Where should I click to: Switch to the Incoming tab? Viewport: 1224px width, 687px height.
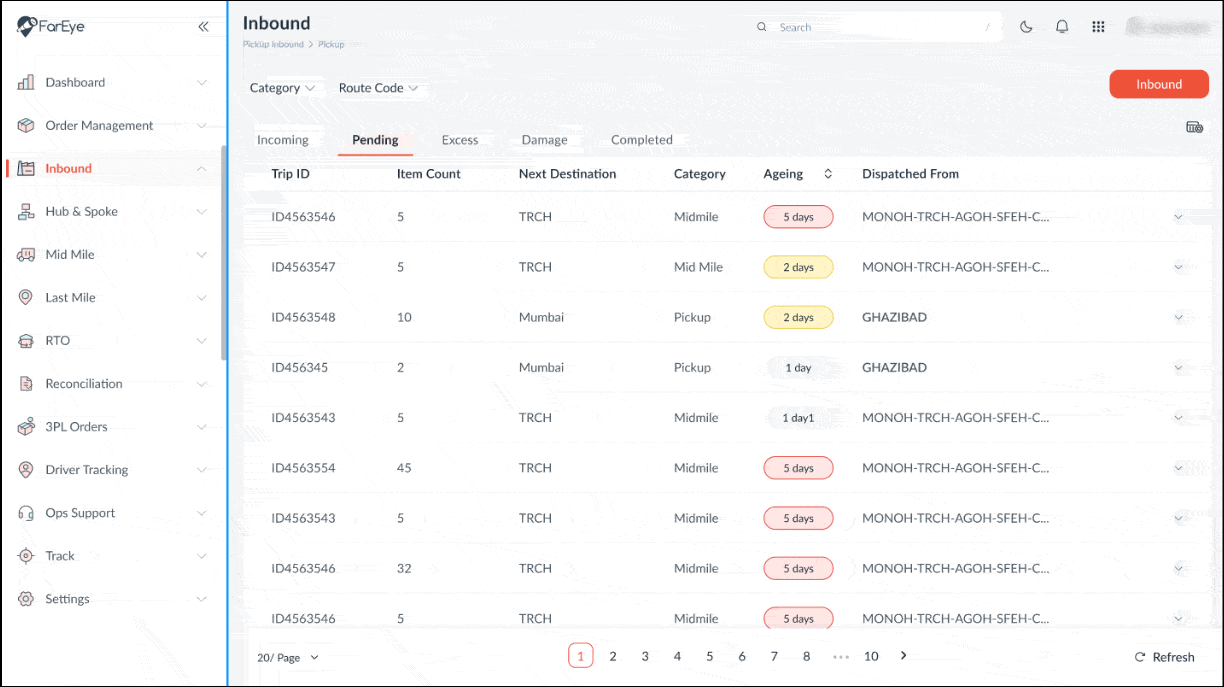[283, 140]
